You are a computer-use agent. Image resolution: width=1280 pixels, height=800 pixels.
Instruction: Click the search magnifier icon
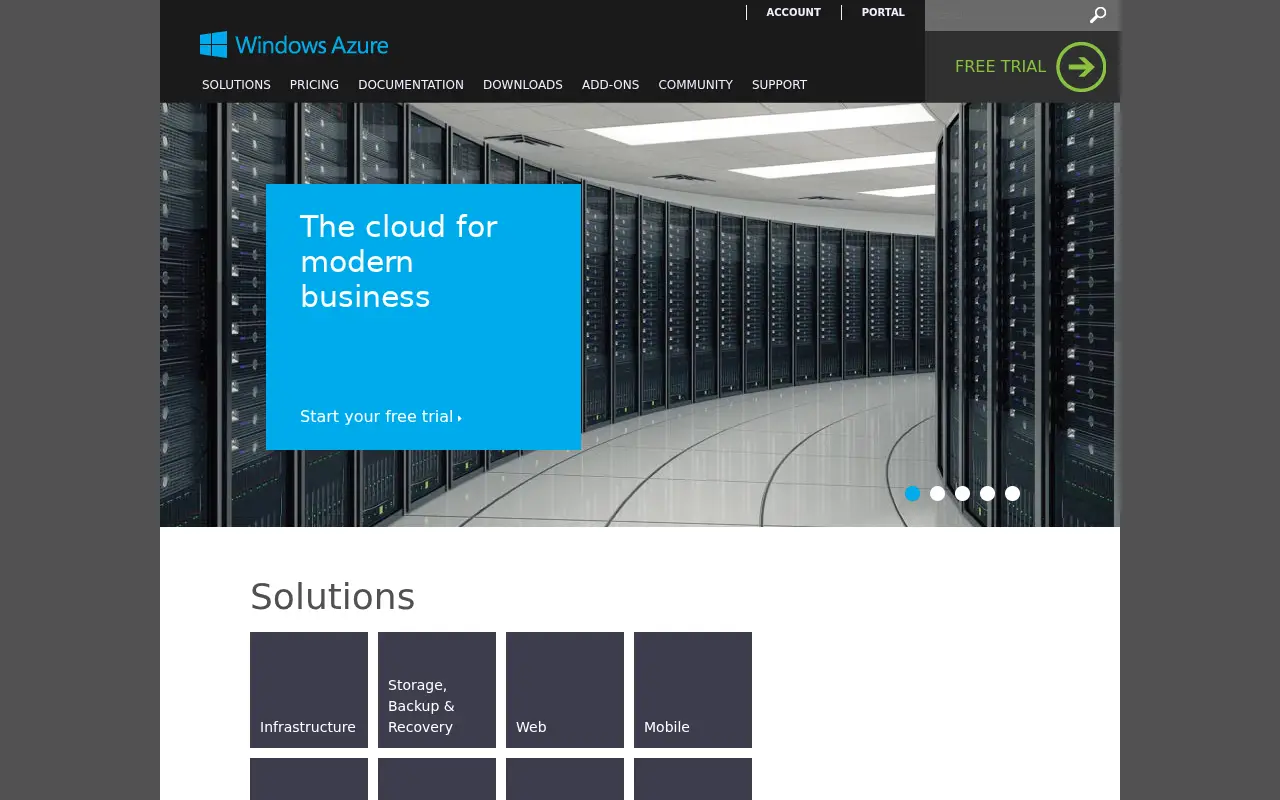click(1098, 15)
